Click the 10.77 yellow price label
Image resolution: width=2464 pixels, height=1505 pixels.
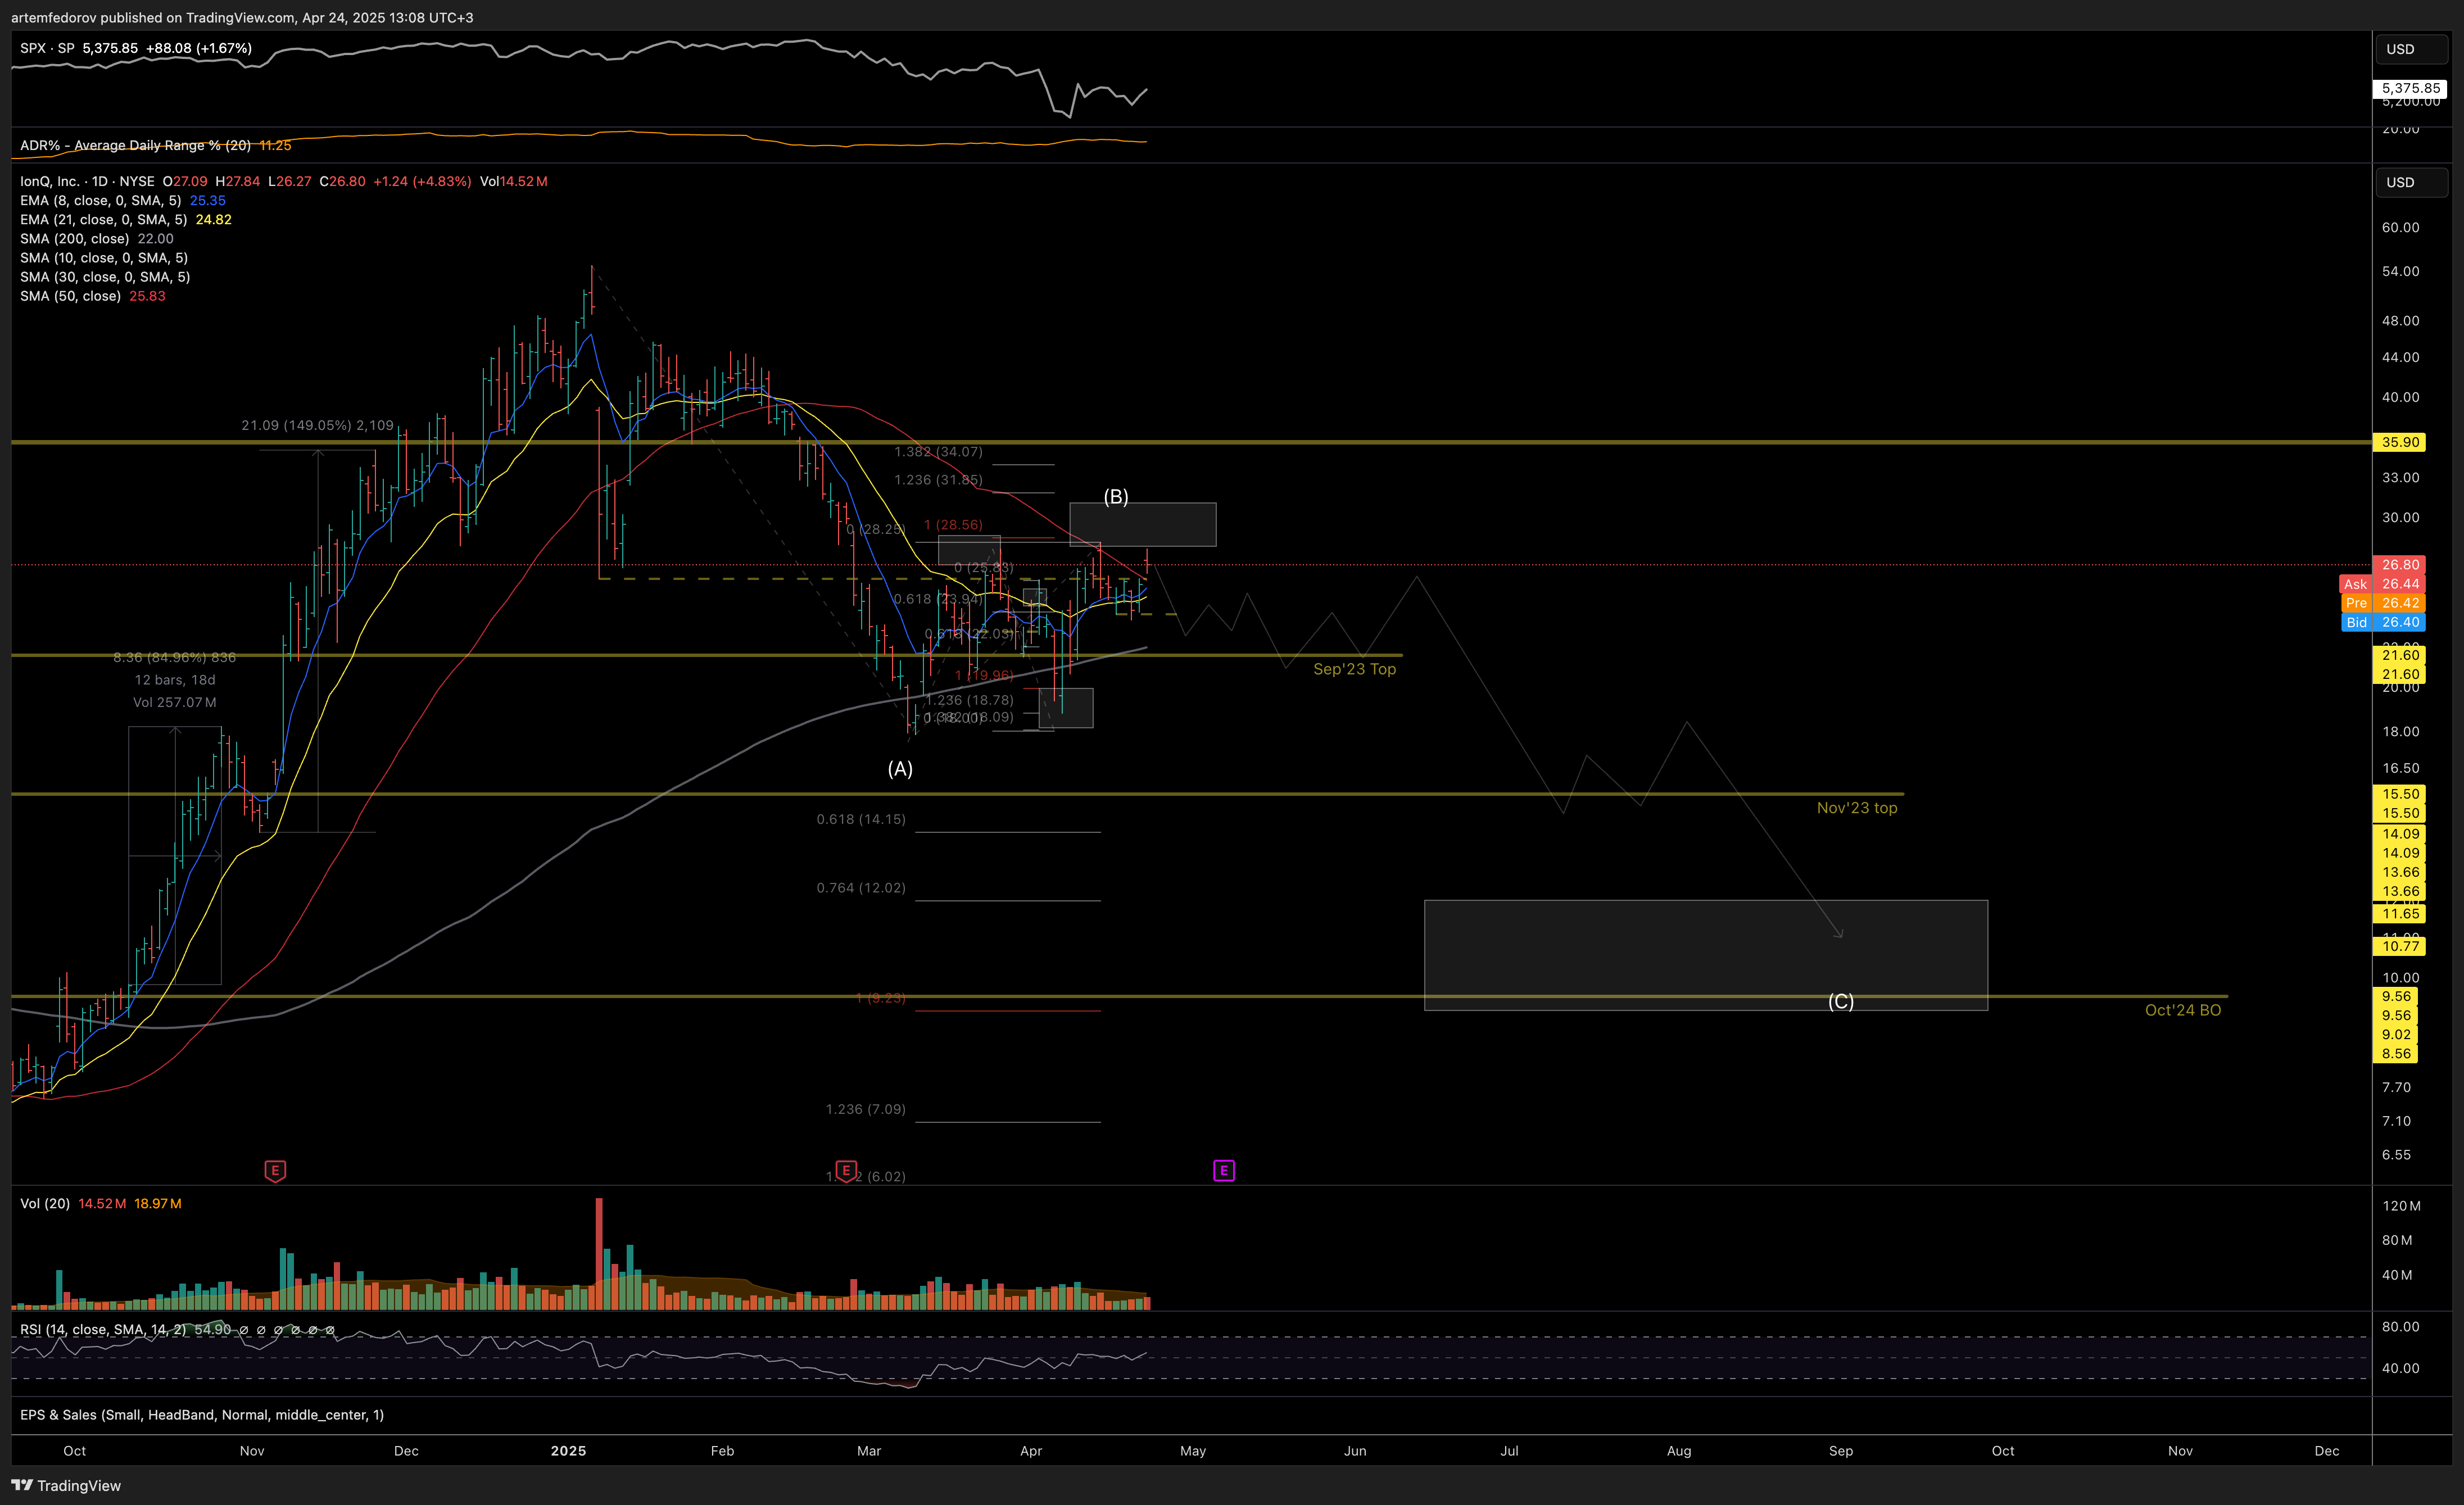click(2400, 946)
